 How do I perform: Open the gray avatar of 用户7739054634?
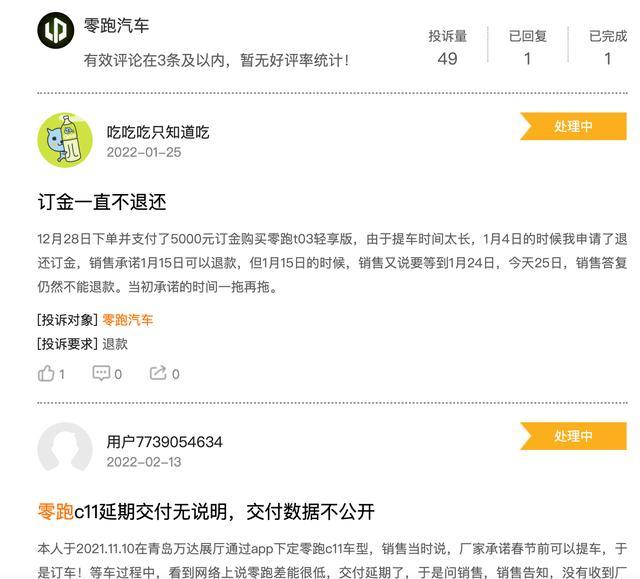(65, 447)
